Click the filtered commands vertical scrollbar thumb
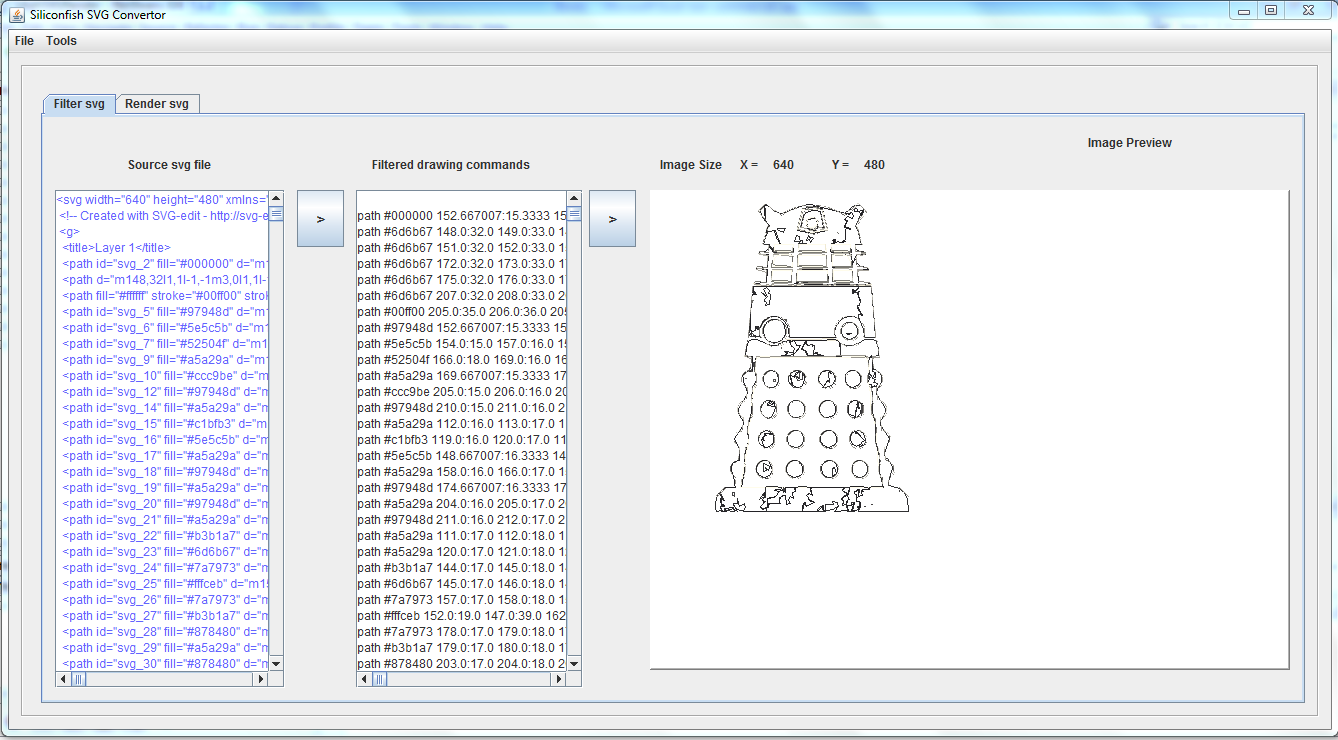The width and height of the screenshot is (1338, 740). pyautogui.click(x=574, y=213)
